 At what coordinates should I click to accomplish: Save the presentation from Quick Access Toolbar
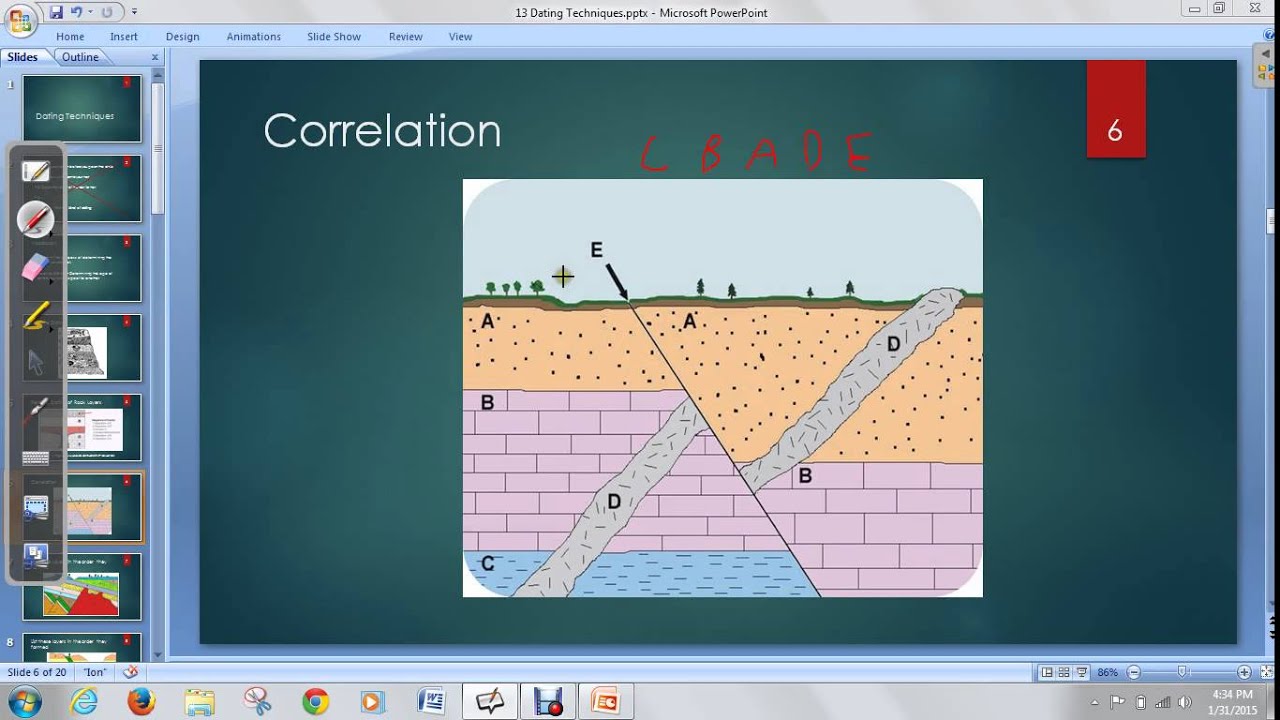pyautogui.click(x=56, y=12)
